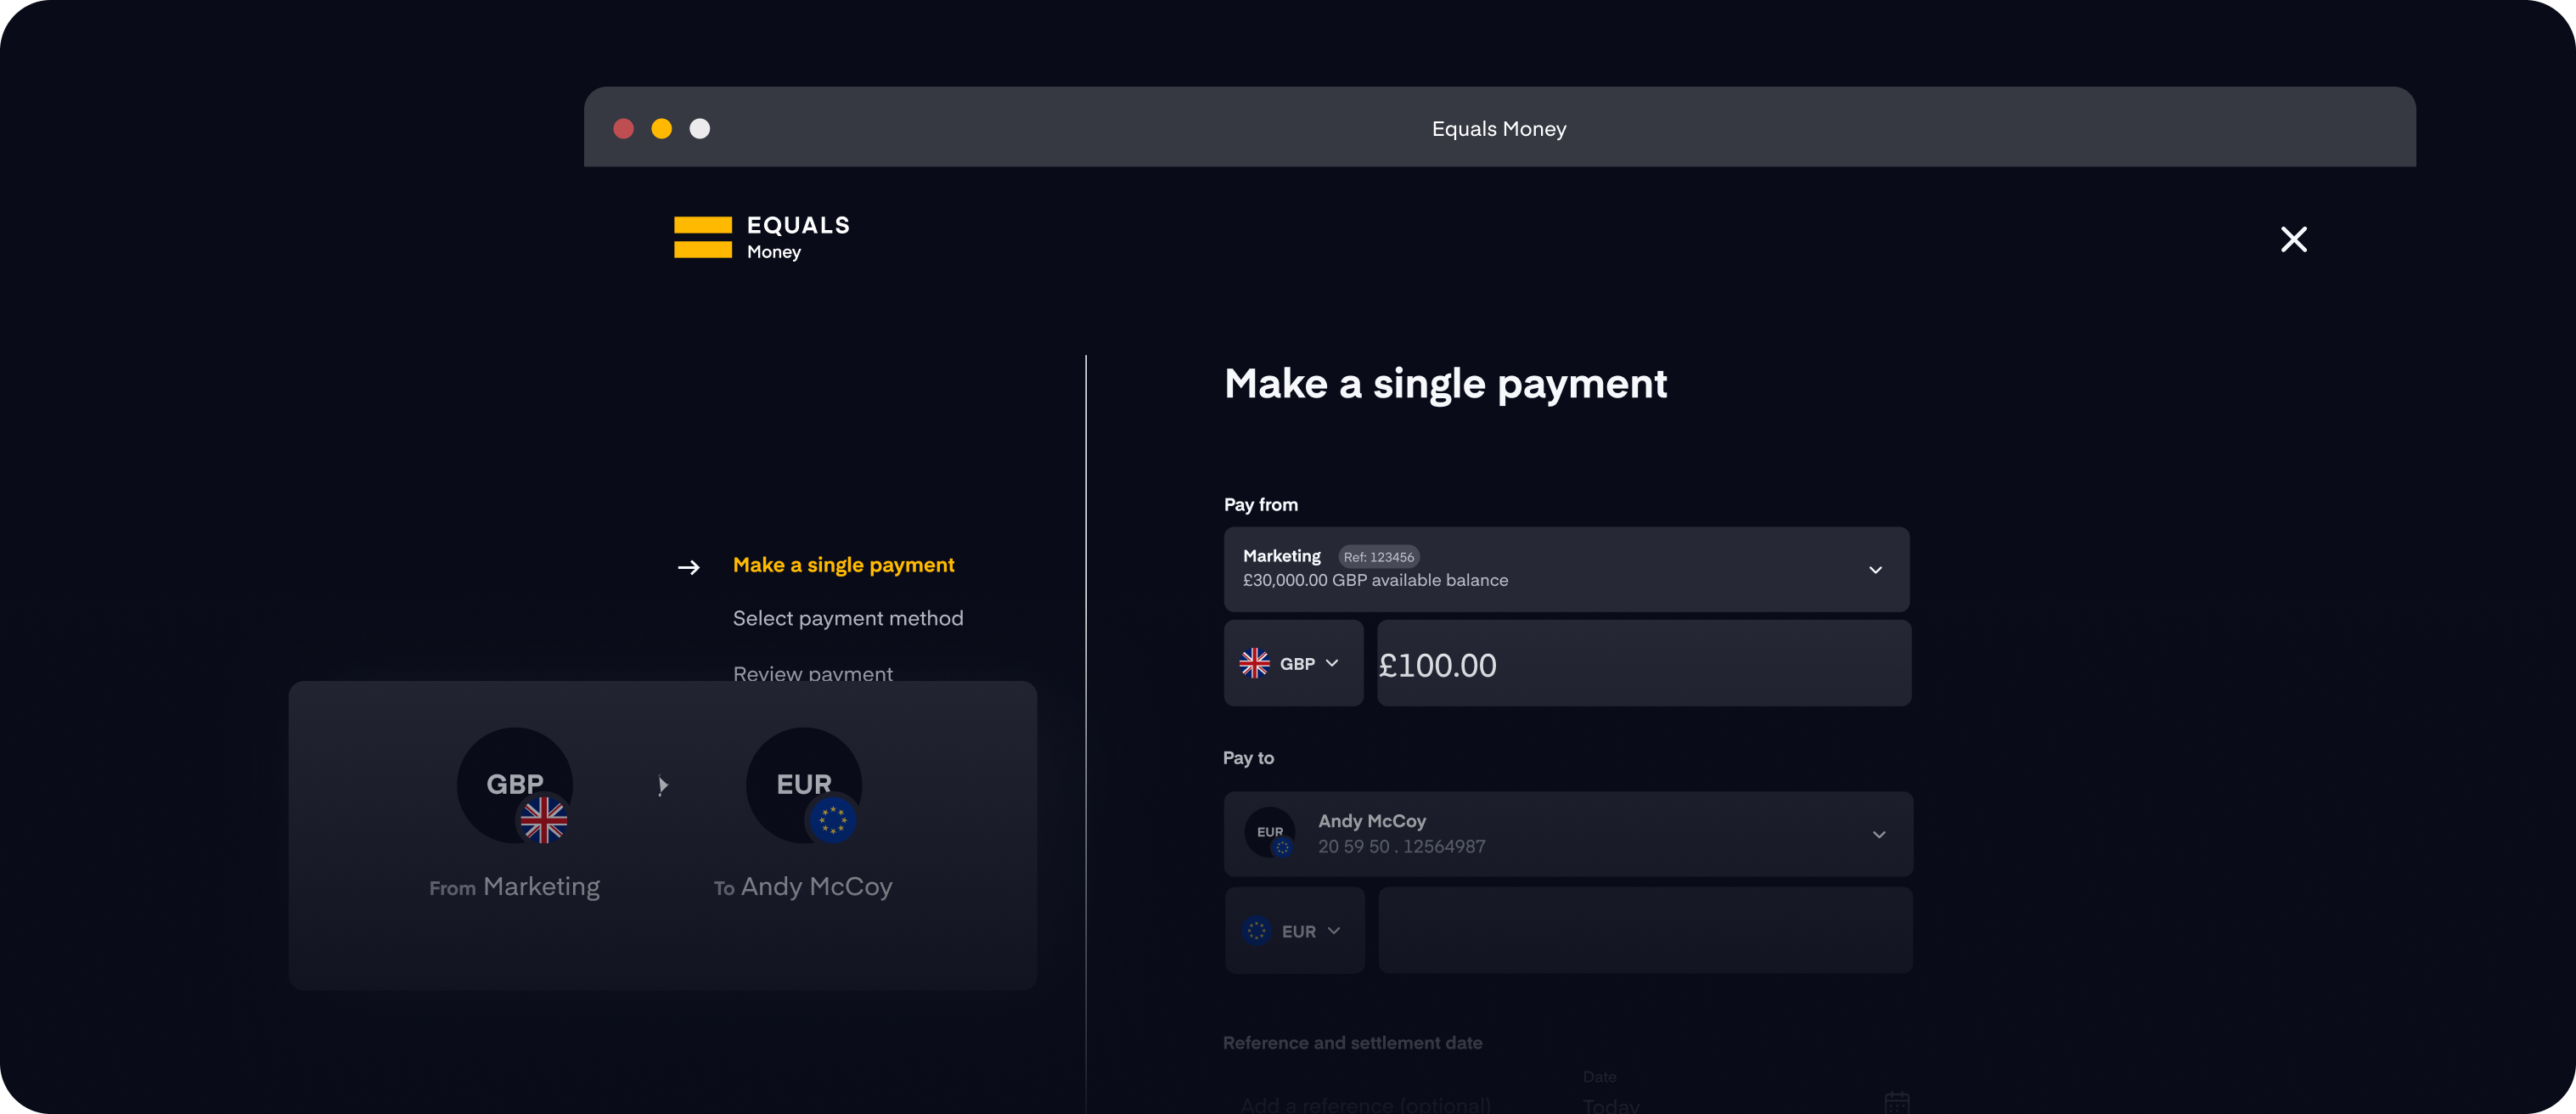The width and height of the screenshot is (2576, 1114).
Task: Click the £100.00 amount field
Action: (1644, 663)
